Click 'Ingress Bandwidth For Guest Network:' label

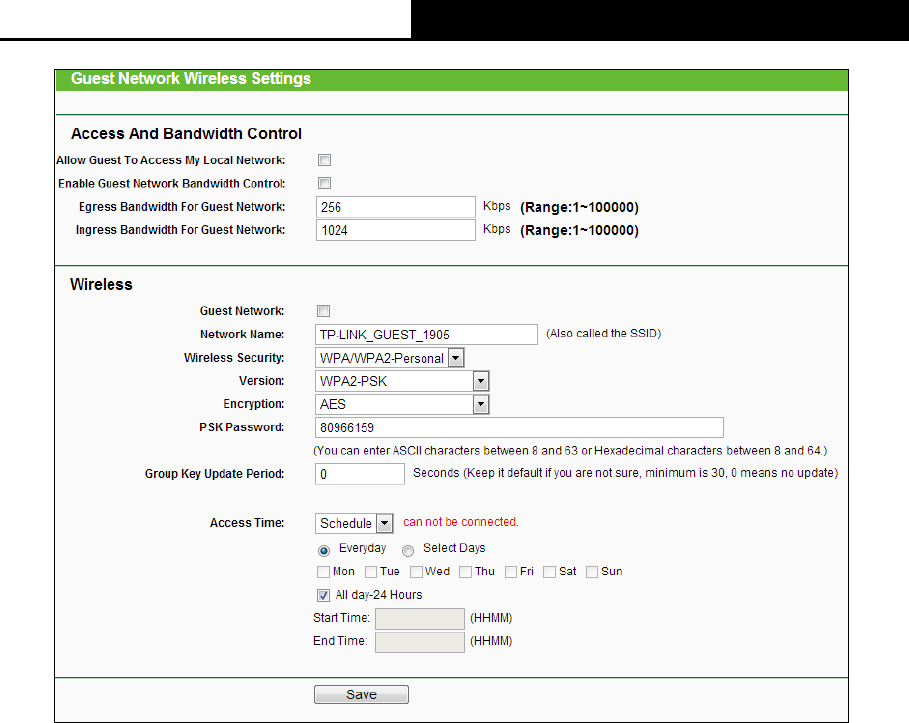pos(180,230)
